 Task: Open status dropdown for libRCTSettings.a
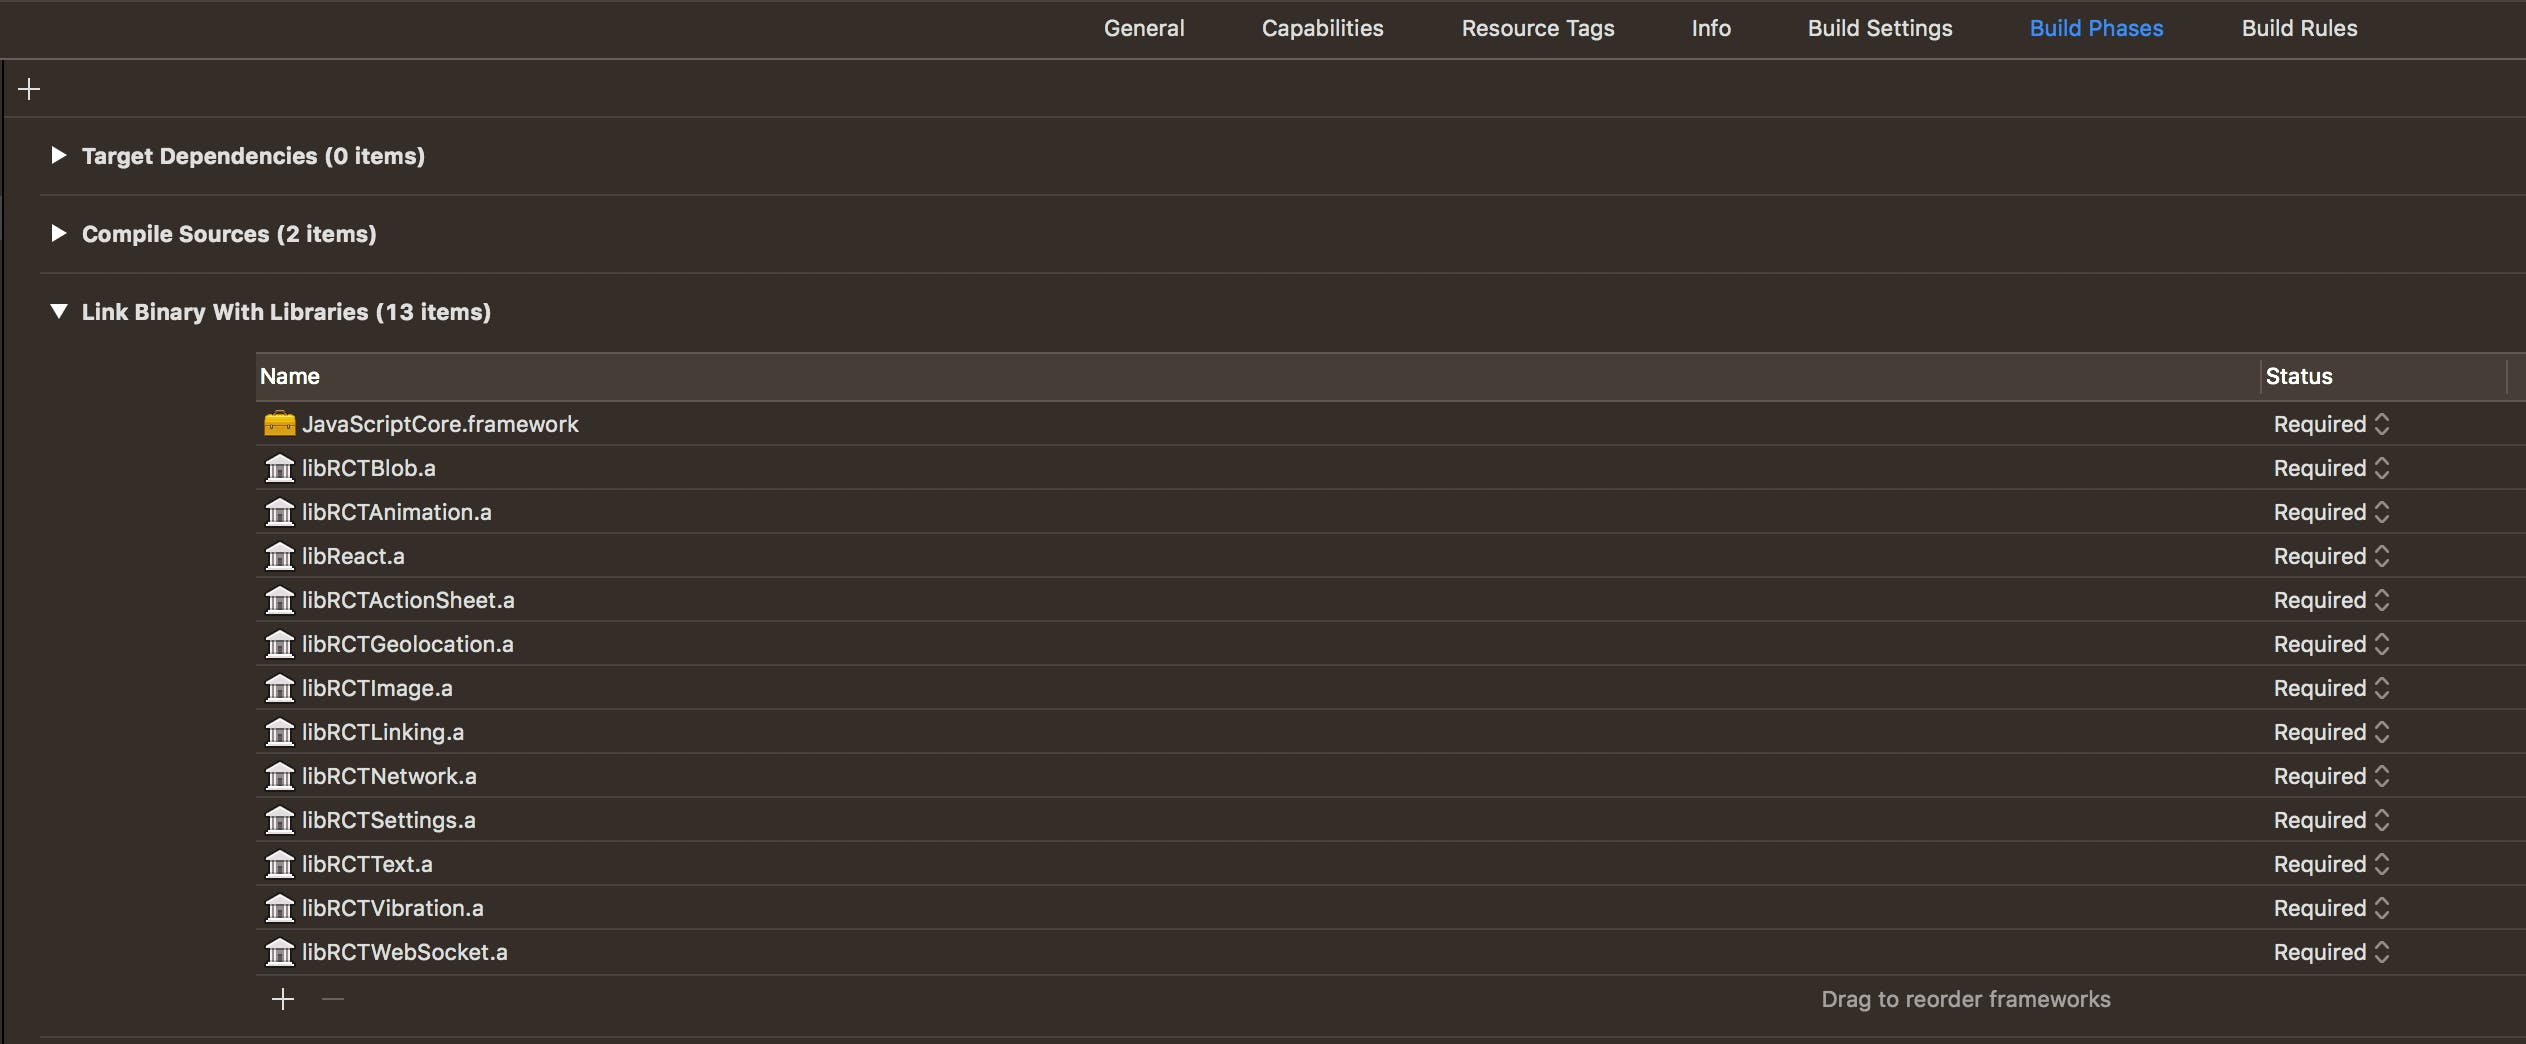[x=2332, y=820]
